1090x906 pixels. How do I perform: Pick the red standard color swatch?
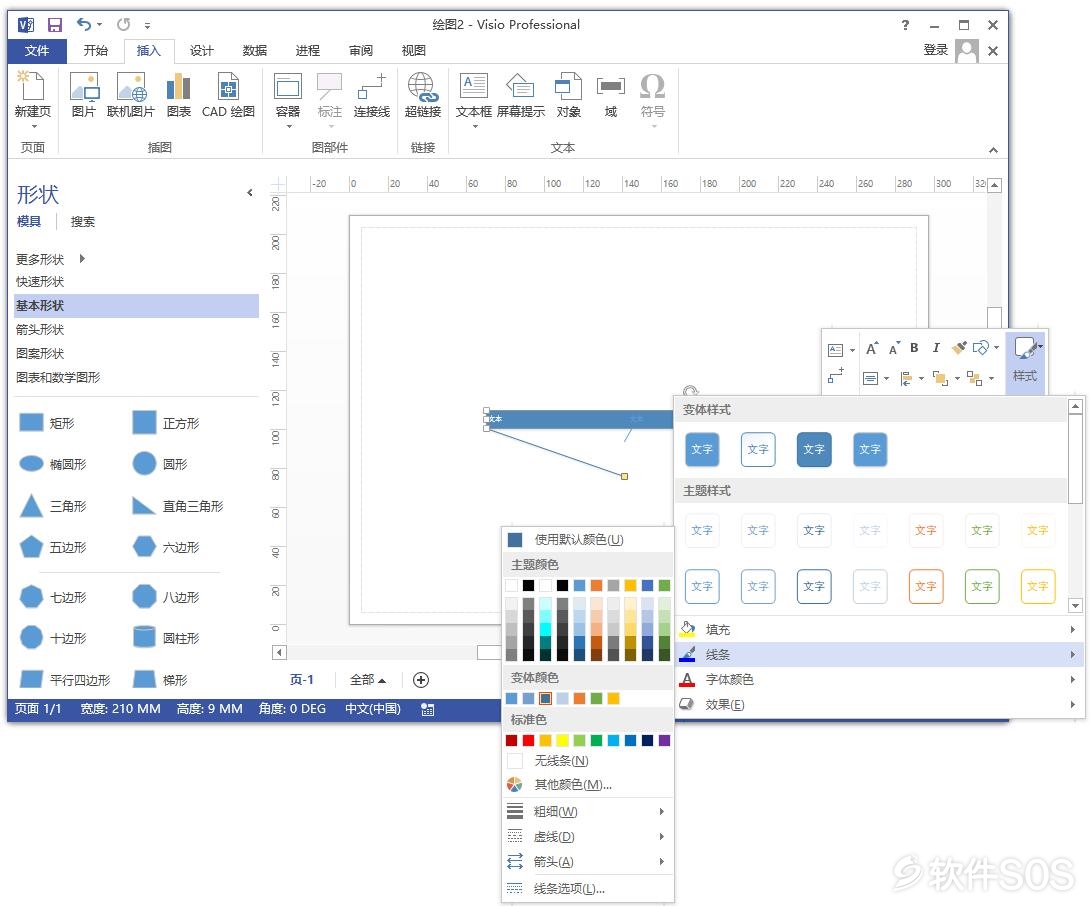coord(528,741)
